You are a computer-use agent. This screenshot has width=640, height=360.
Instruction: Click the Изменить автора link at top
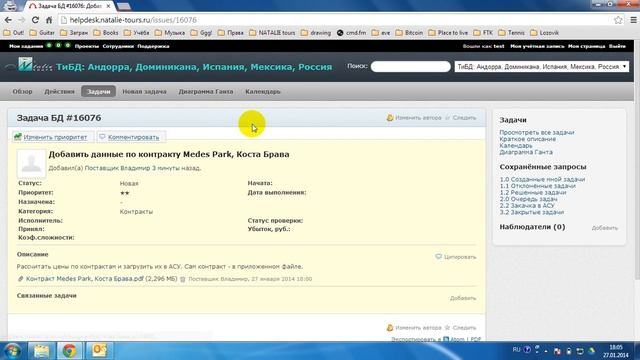[414, 118]
